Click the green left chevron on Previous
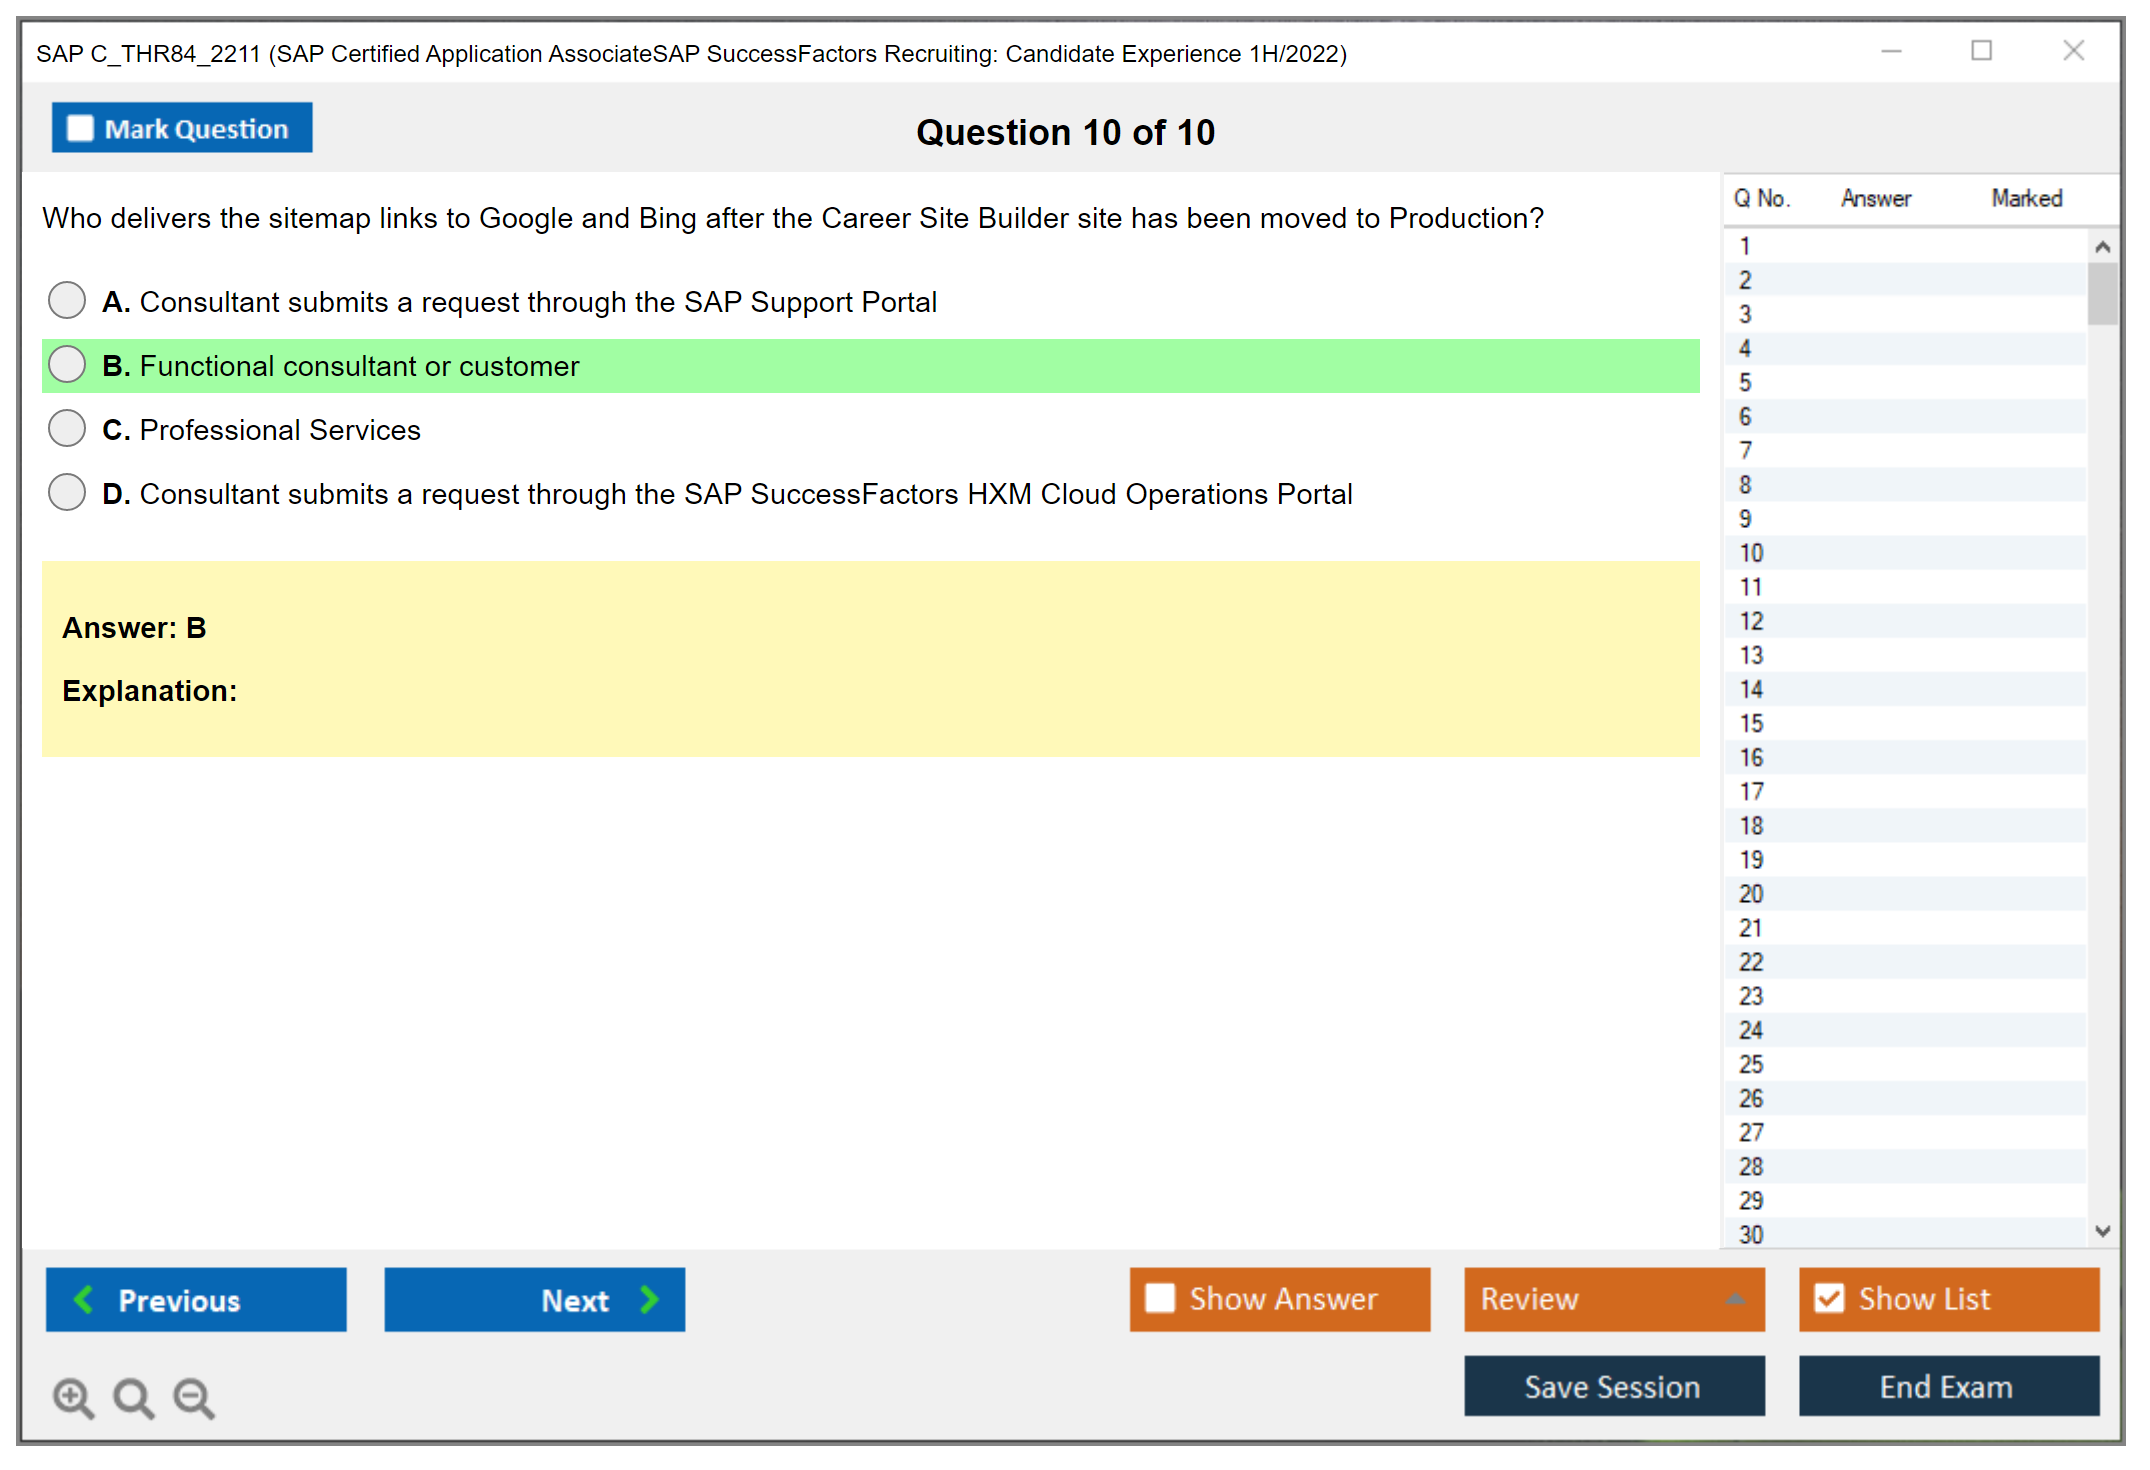This screenshot has width=2150, height=1470. pos(85,1299)
